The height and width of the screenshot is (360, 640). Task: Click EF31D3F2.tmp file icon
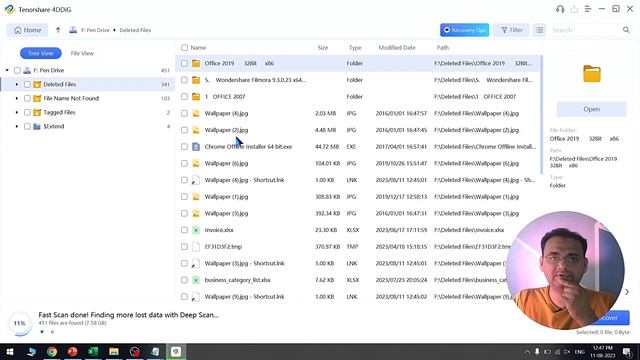pyautogui.click(x=196, y=247)
